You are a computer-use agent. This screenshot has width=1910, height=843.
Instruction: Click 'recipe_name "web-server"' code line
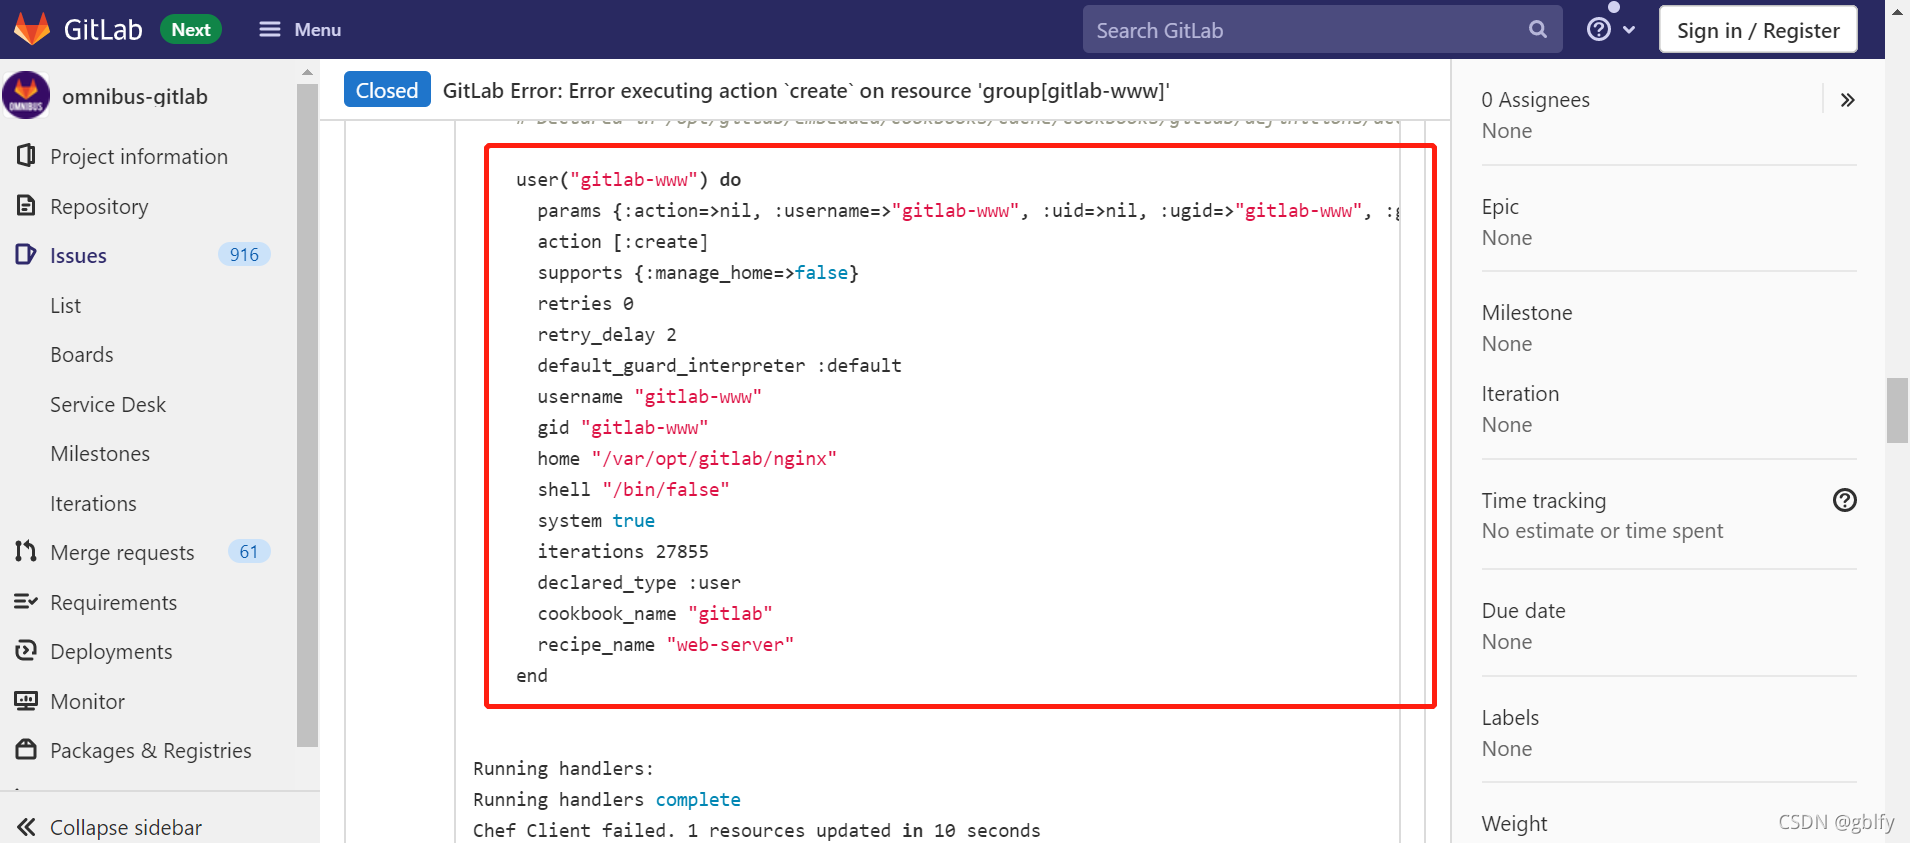coord(665,645)
